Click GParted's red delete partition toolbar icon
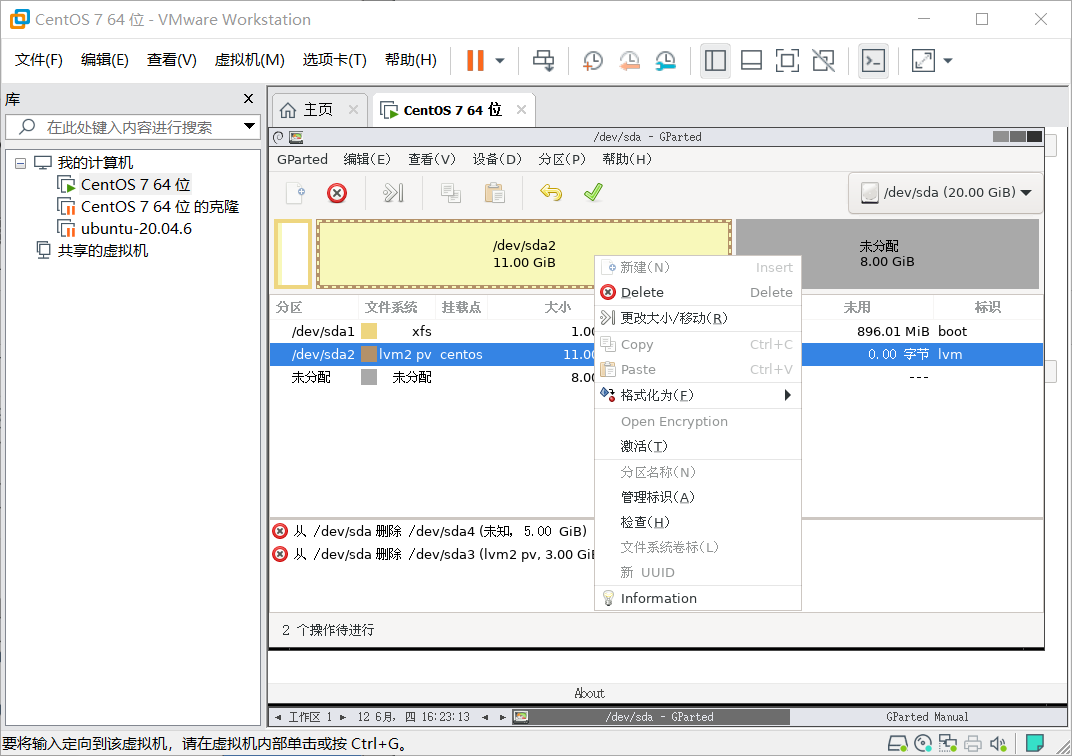The image size is (1072, 756). click(x=337, y=193)
